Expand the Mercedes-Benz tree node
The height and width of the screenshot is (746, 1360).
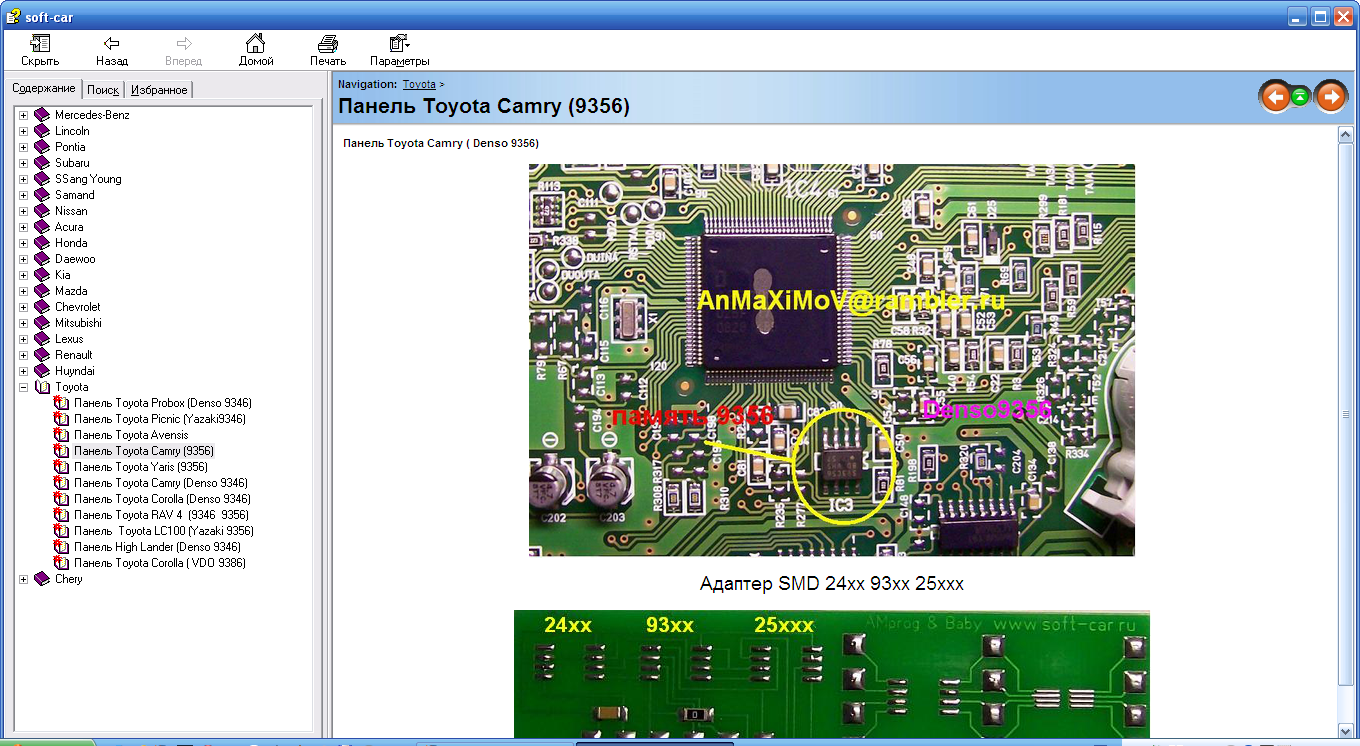pyautogui.click(x=23, y=115)
